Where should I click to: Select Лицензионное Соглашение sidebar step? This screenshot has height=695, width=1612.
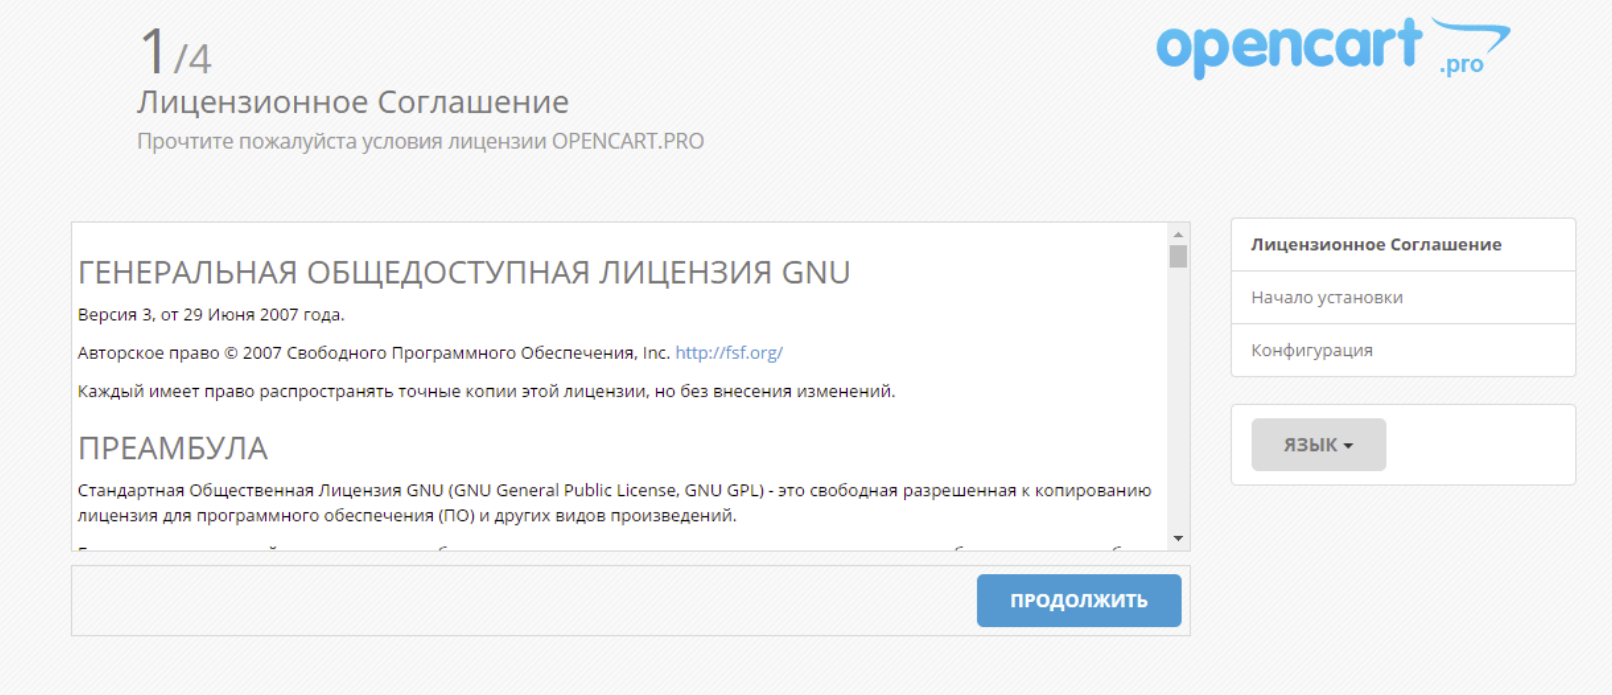click(1403, 245)
